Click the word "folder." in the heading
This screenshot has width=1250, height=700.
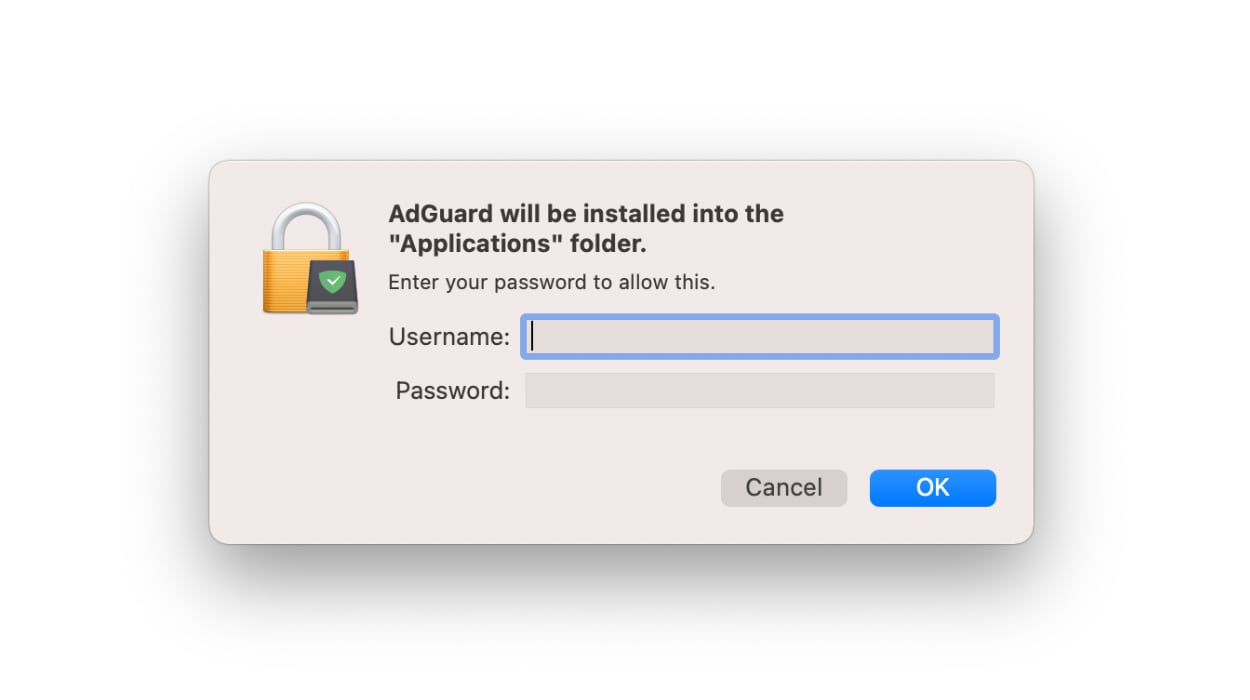tap(608, 243)
